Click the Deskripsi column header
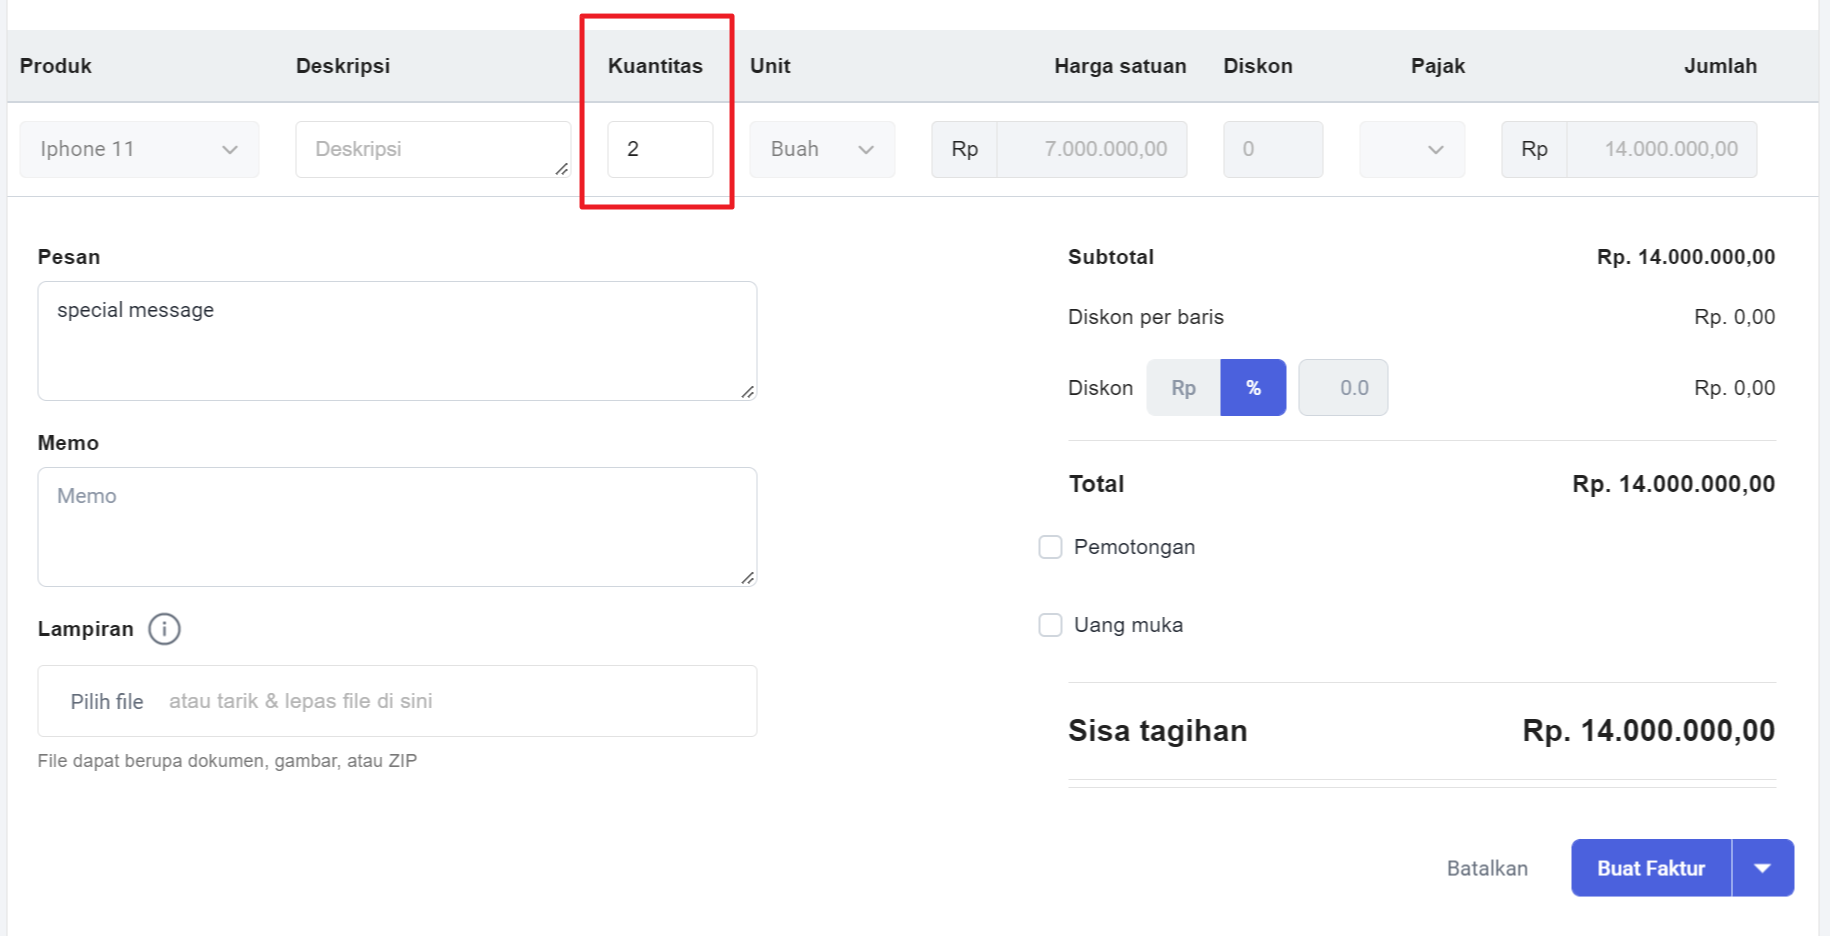The height and width of the screenshot is (936, 1830). pos(343,66)
